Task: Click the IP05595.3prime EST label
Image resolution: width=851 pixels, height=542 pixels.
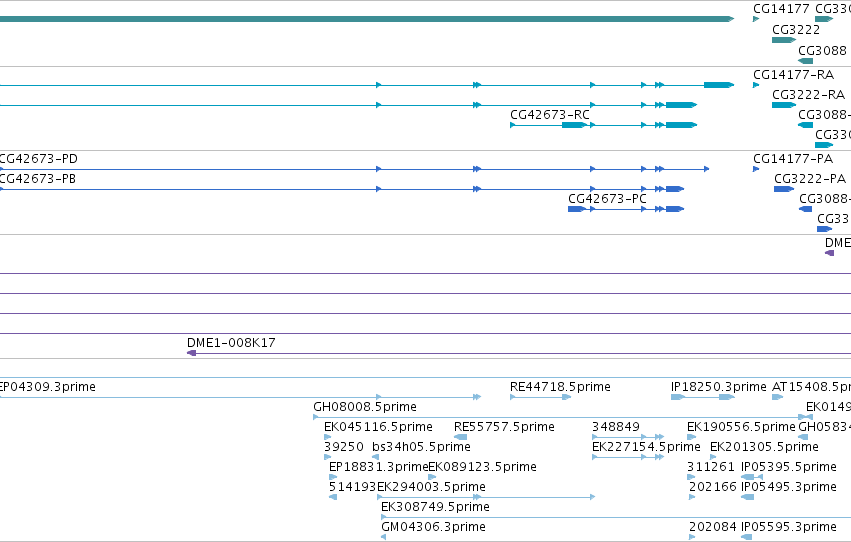Action: pyautogui.click(x=789, y=527)
